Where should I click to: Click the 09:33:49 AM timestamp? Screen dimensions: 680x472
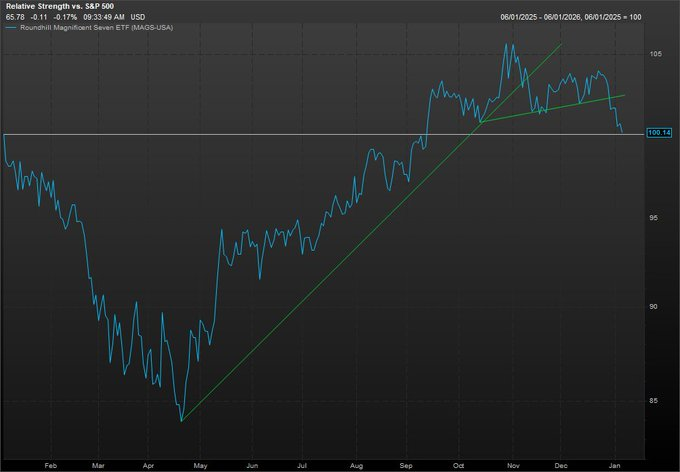click(x=106, y=18)
